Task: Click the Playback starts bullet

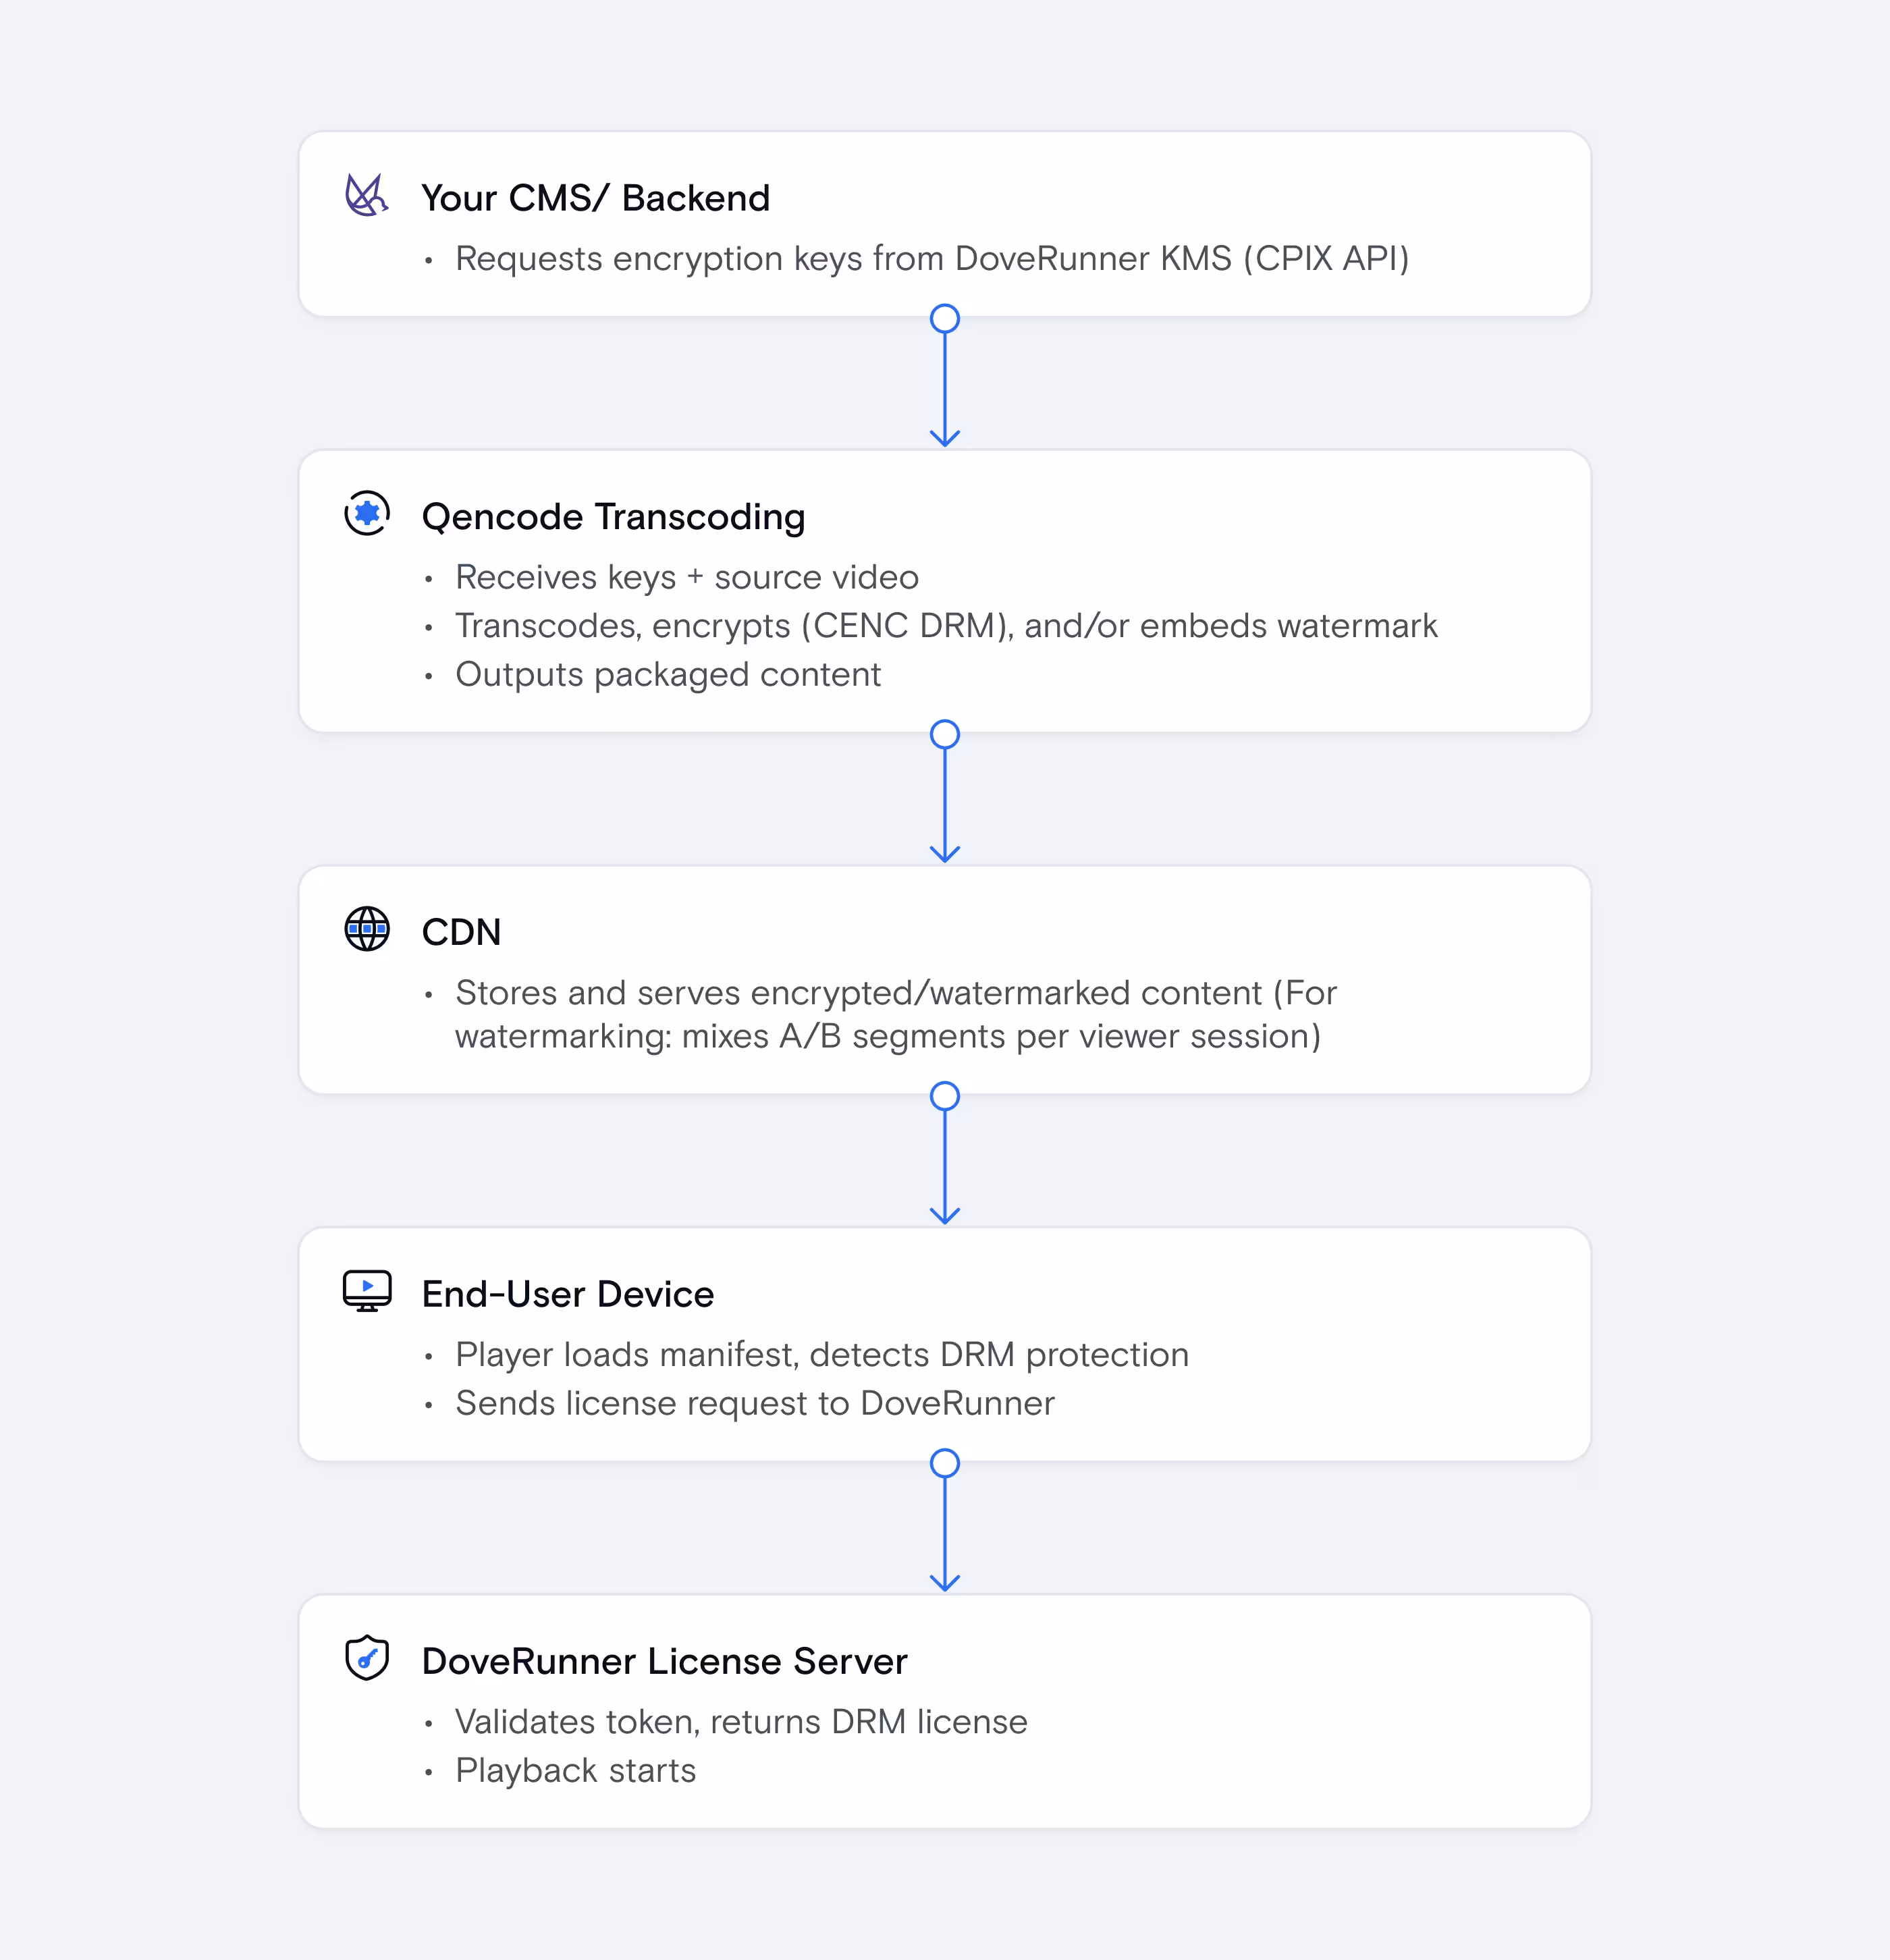Action: click(x=575, y=1770)
